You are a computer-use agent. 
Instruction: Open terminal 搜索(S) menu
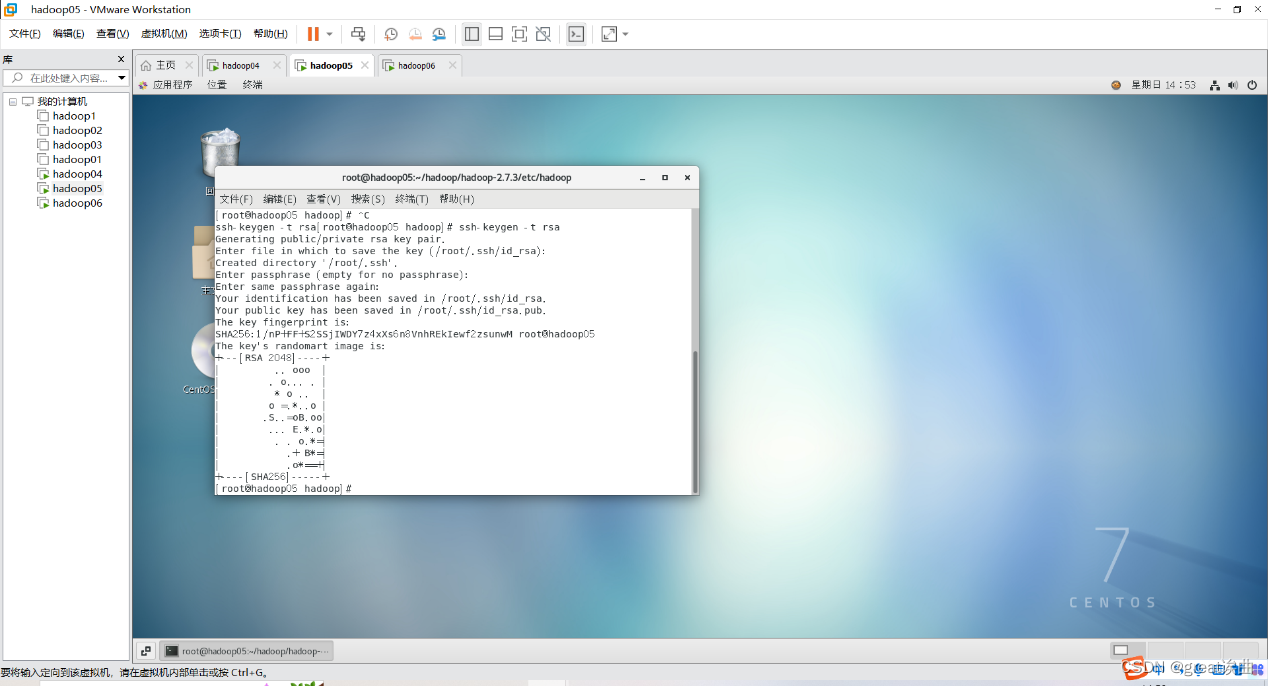tap(368, 199)
